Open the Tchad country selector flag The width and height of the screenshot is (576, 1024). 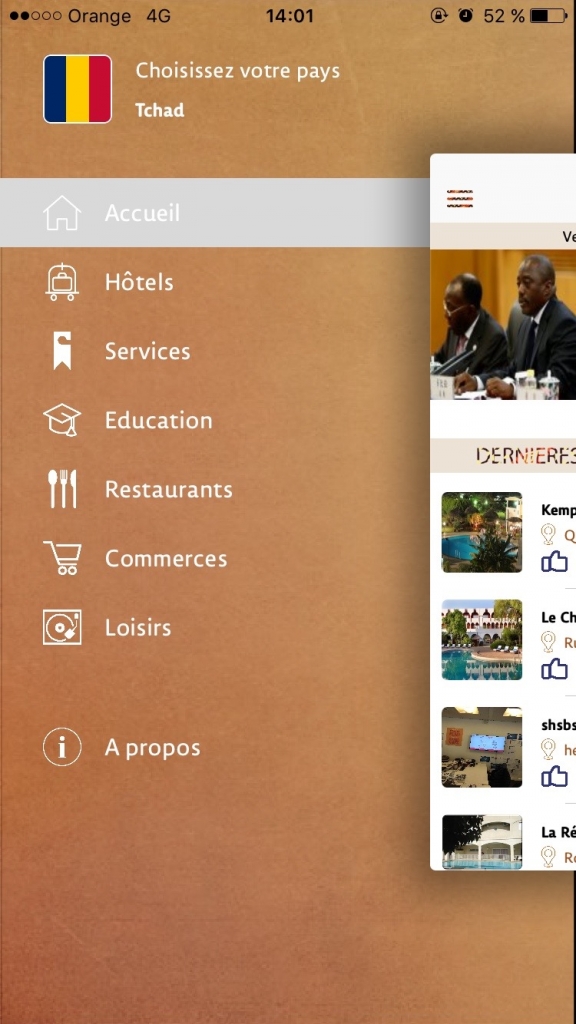click(78, 89)
